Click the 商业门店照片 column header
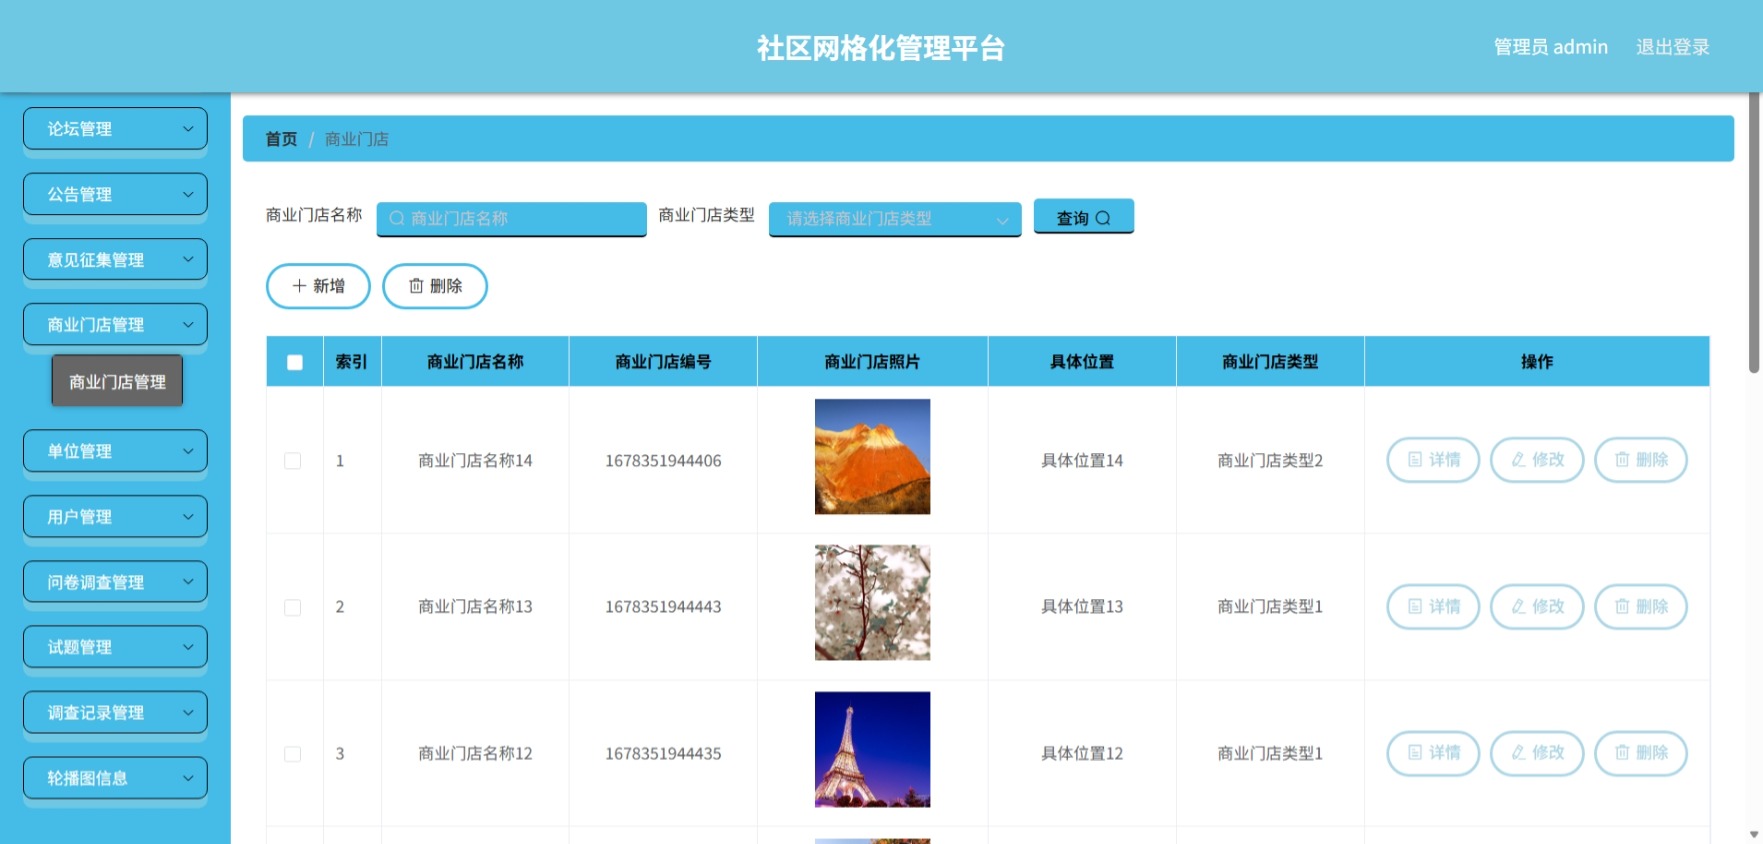The image size is (1763, 844). click(872, 362)
